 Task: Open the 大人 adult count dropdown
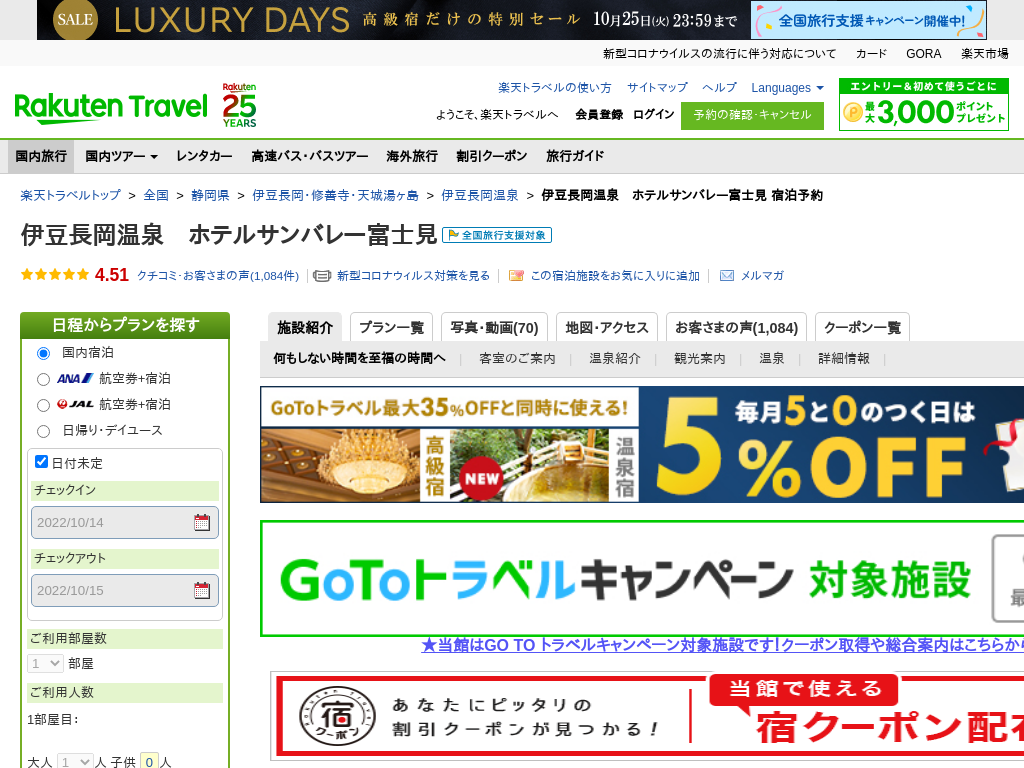tap(75, 761)
